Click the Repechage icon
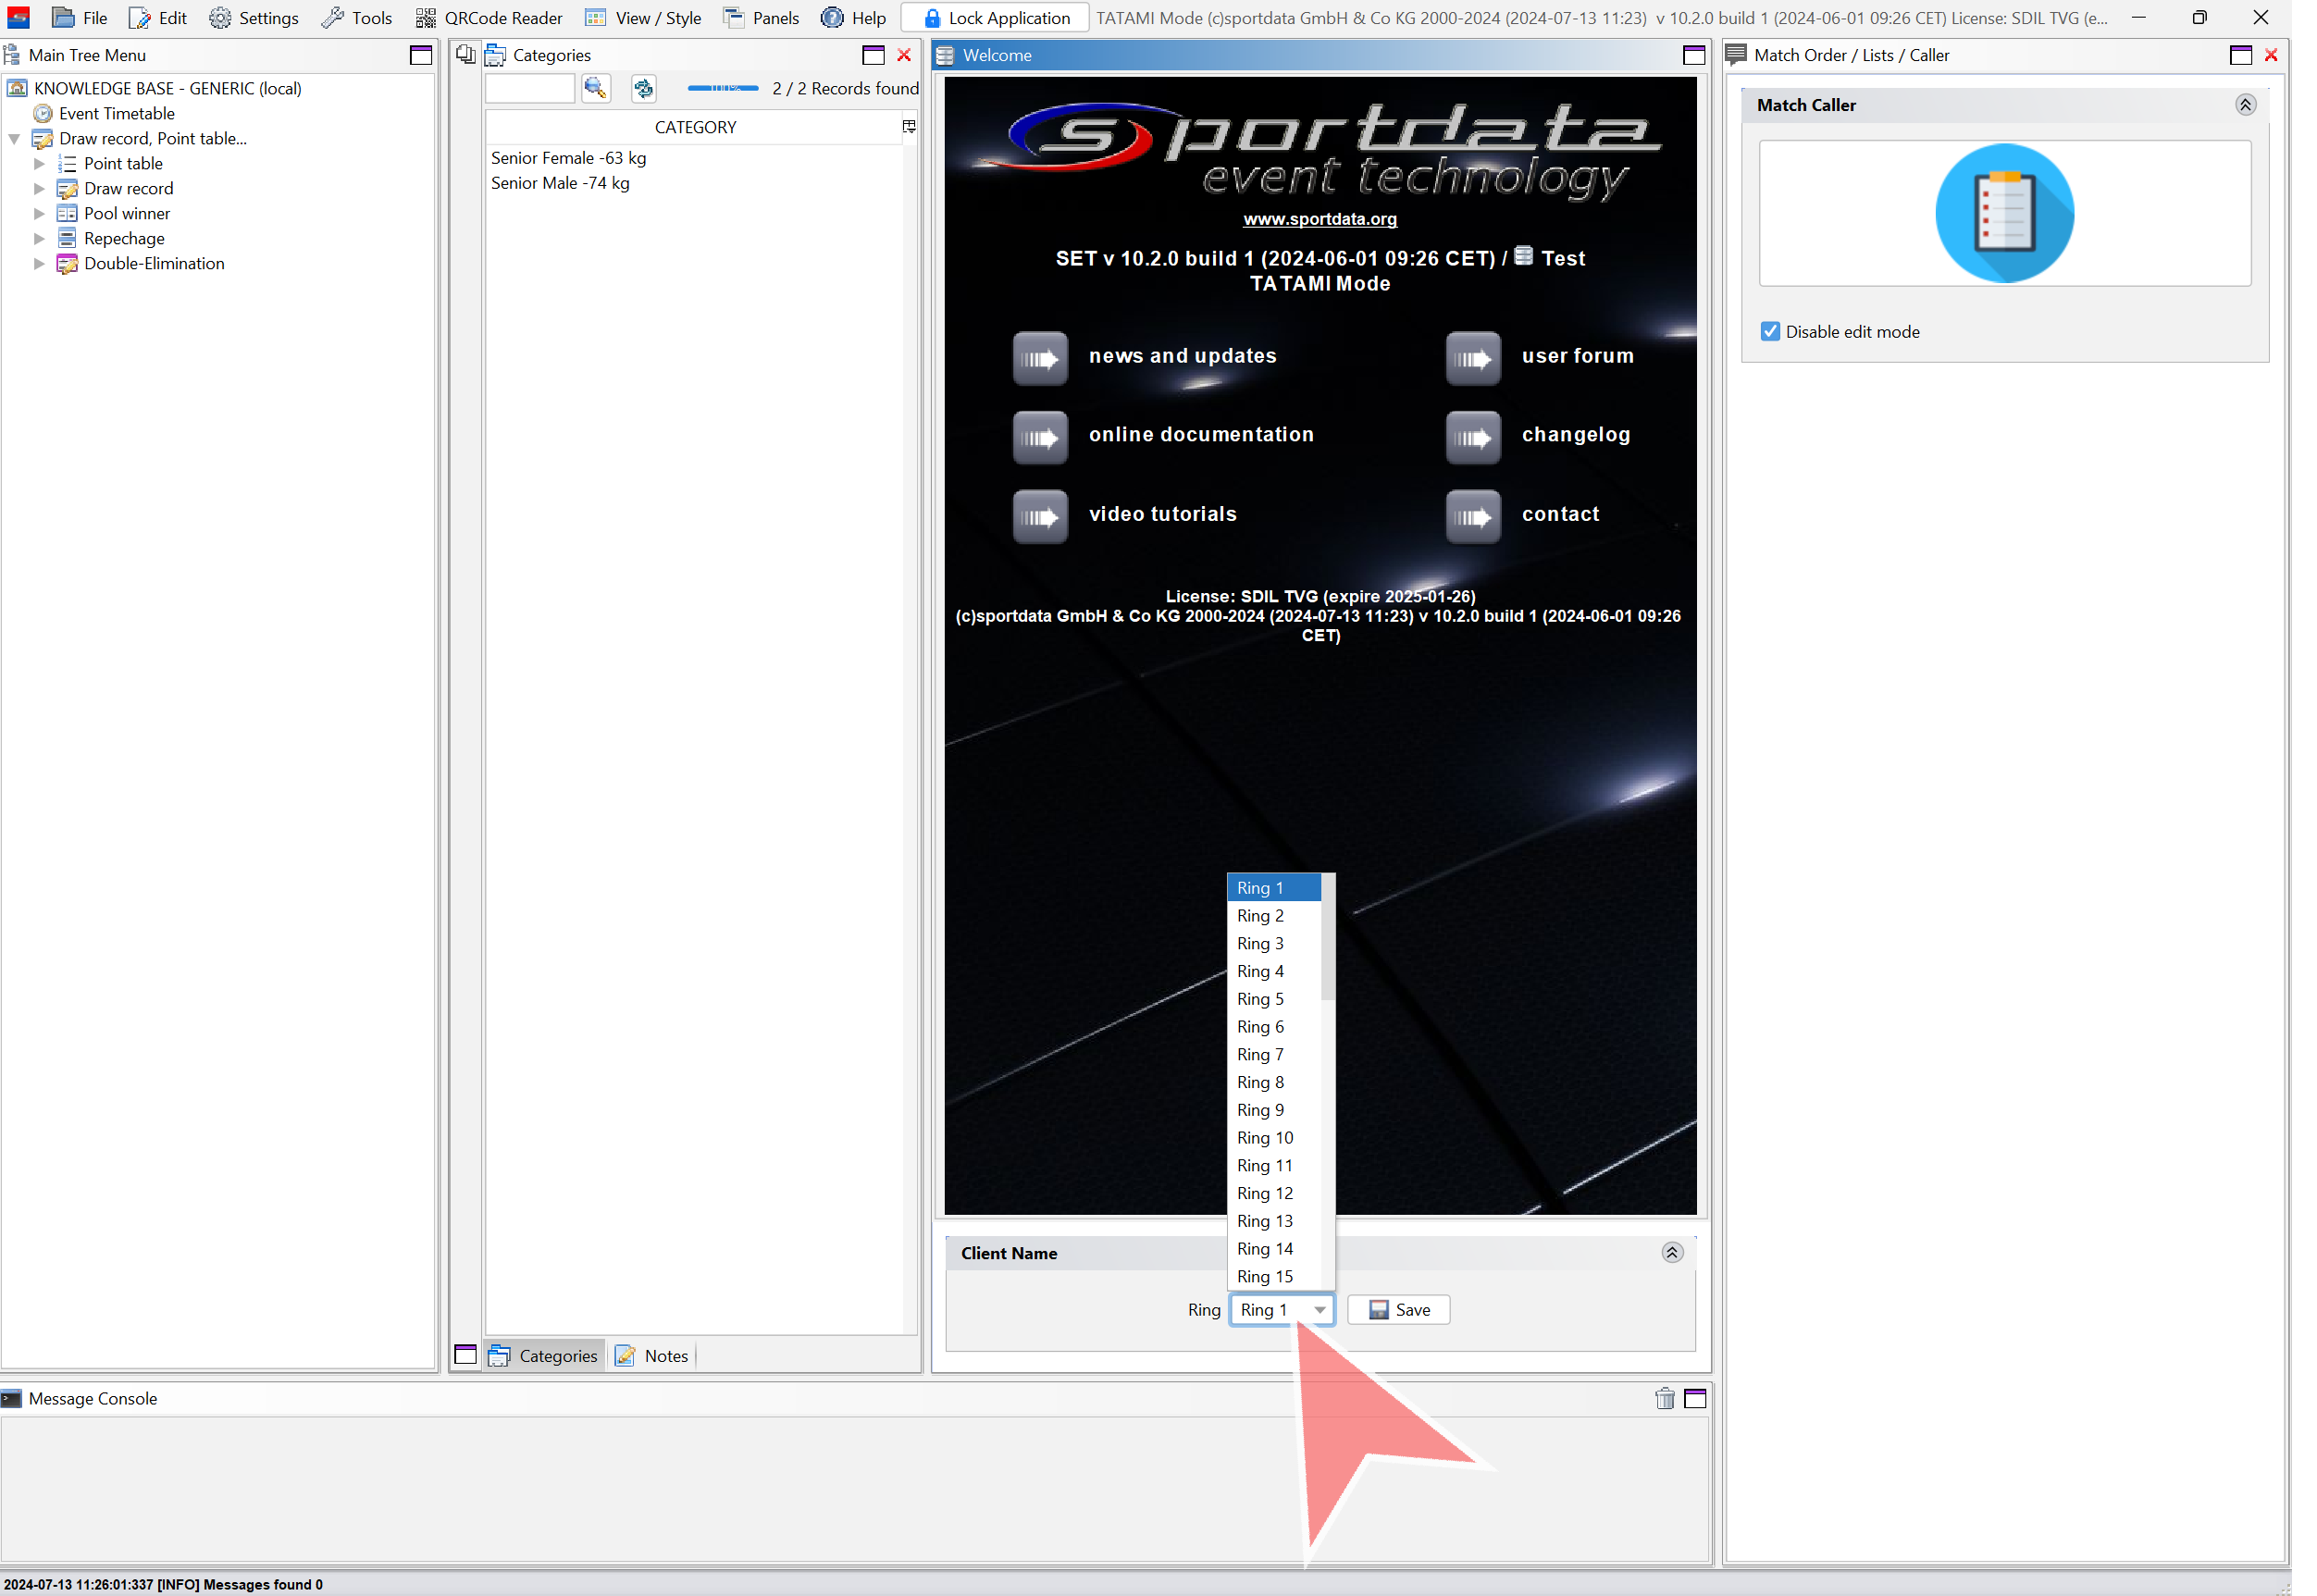2317x1596 pixels. 67,238
